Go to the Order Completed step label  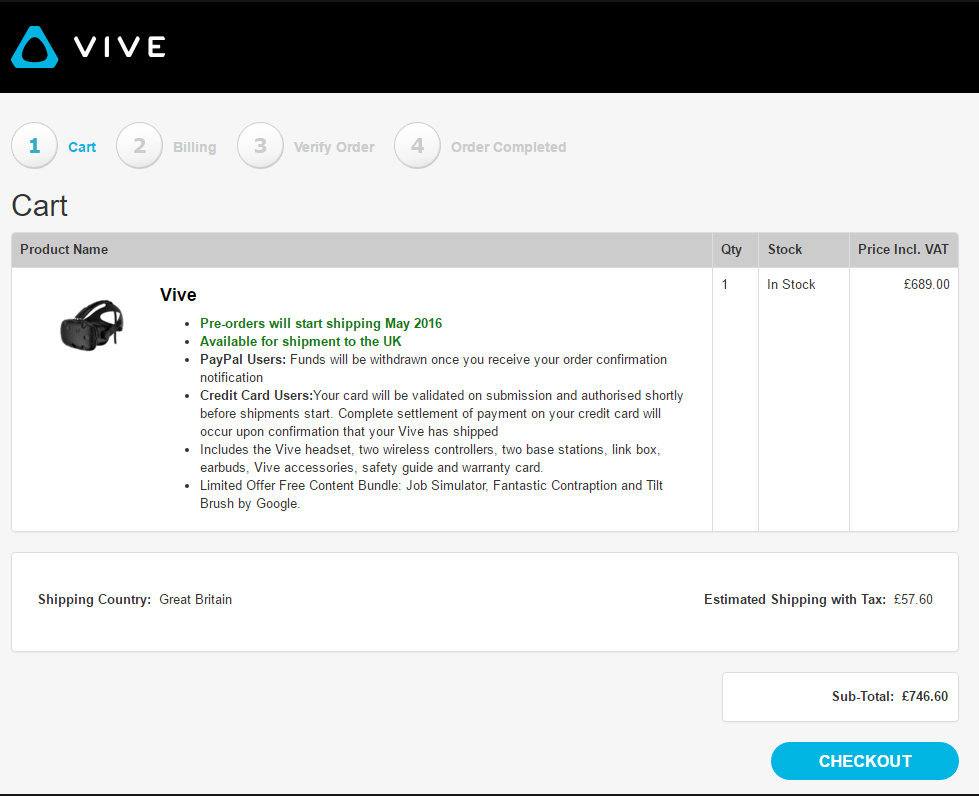coord(509,147)
